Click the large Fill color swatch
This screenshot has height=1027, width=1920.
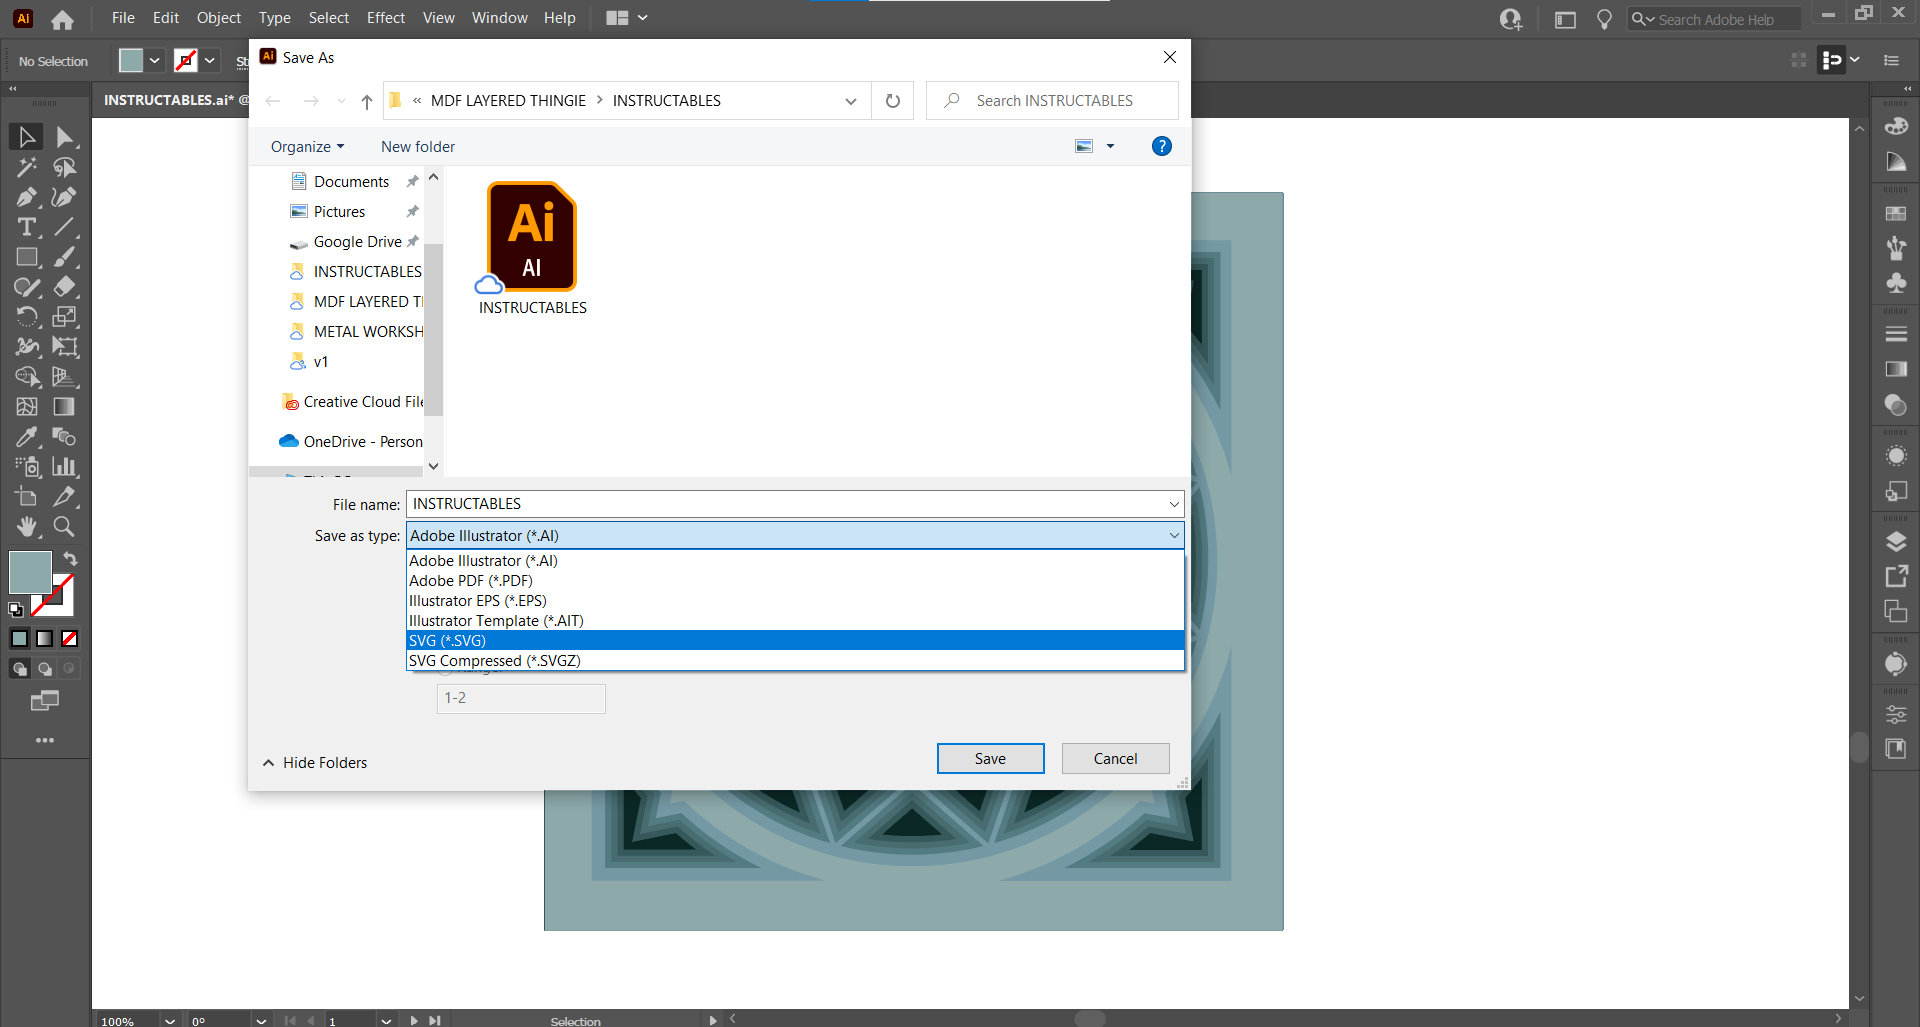pyautogui.click(x=30, y=573)
